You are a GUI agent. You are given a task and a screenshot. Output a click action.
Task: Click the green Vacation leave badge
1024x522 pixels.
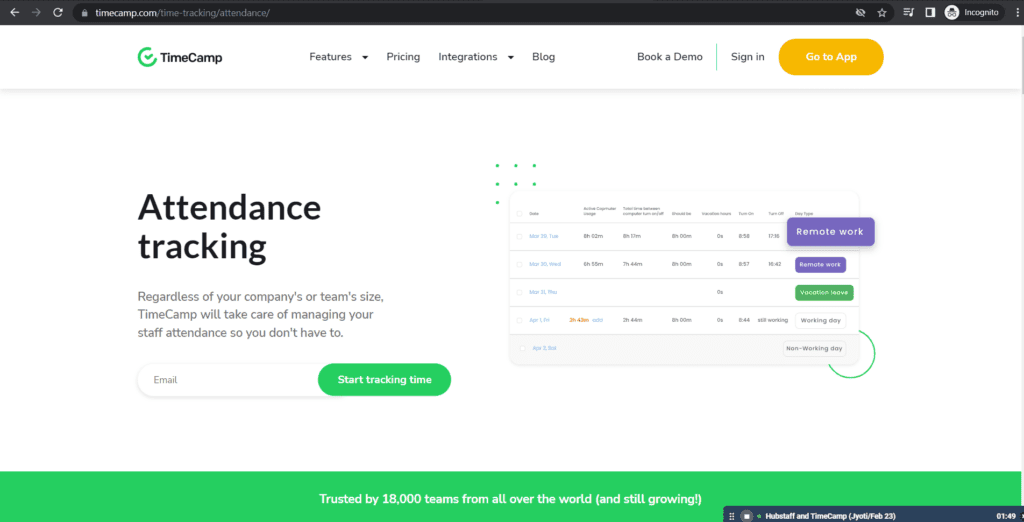click(x=824, y=293)
